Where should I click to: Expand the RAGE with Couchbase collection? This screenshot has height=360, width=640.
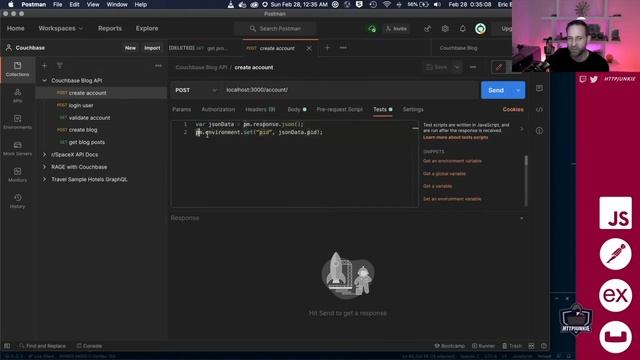[44, 167]
